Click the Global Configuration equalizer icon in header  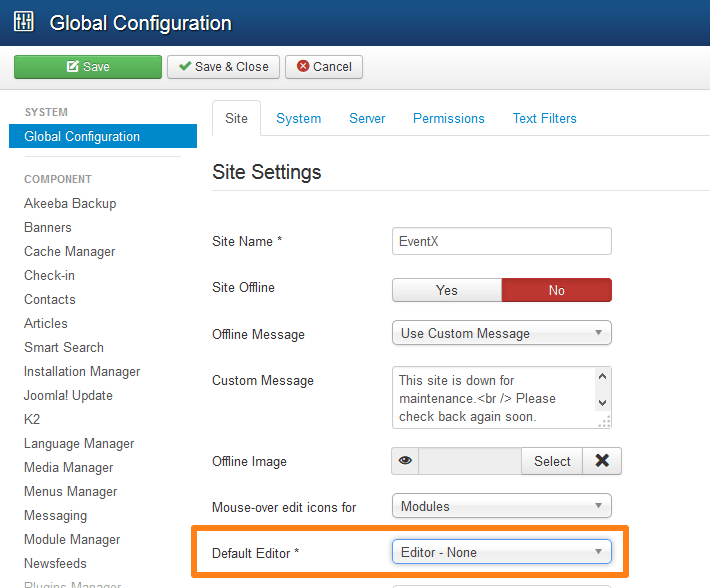[x=24, y=22]
